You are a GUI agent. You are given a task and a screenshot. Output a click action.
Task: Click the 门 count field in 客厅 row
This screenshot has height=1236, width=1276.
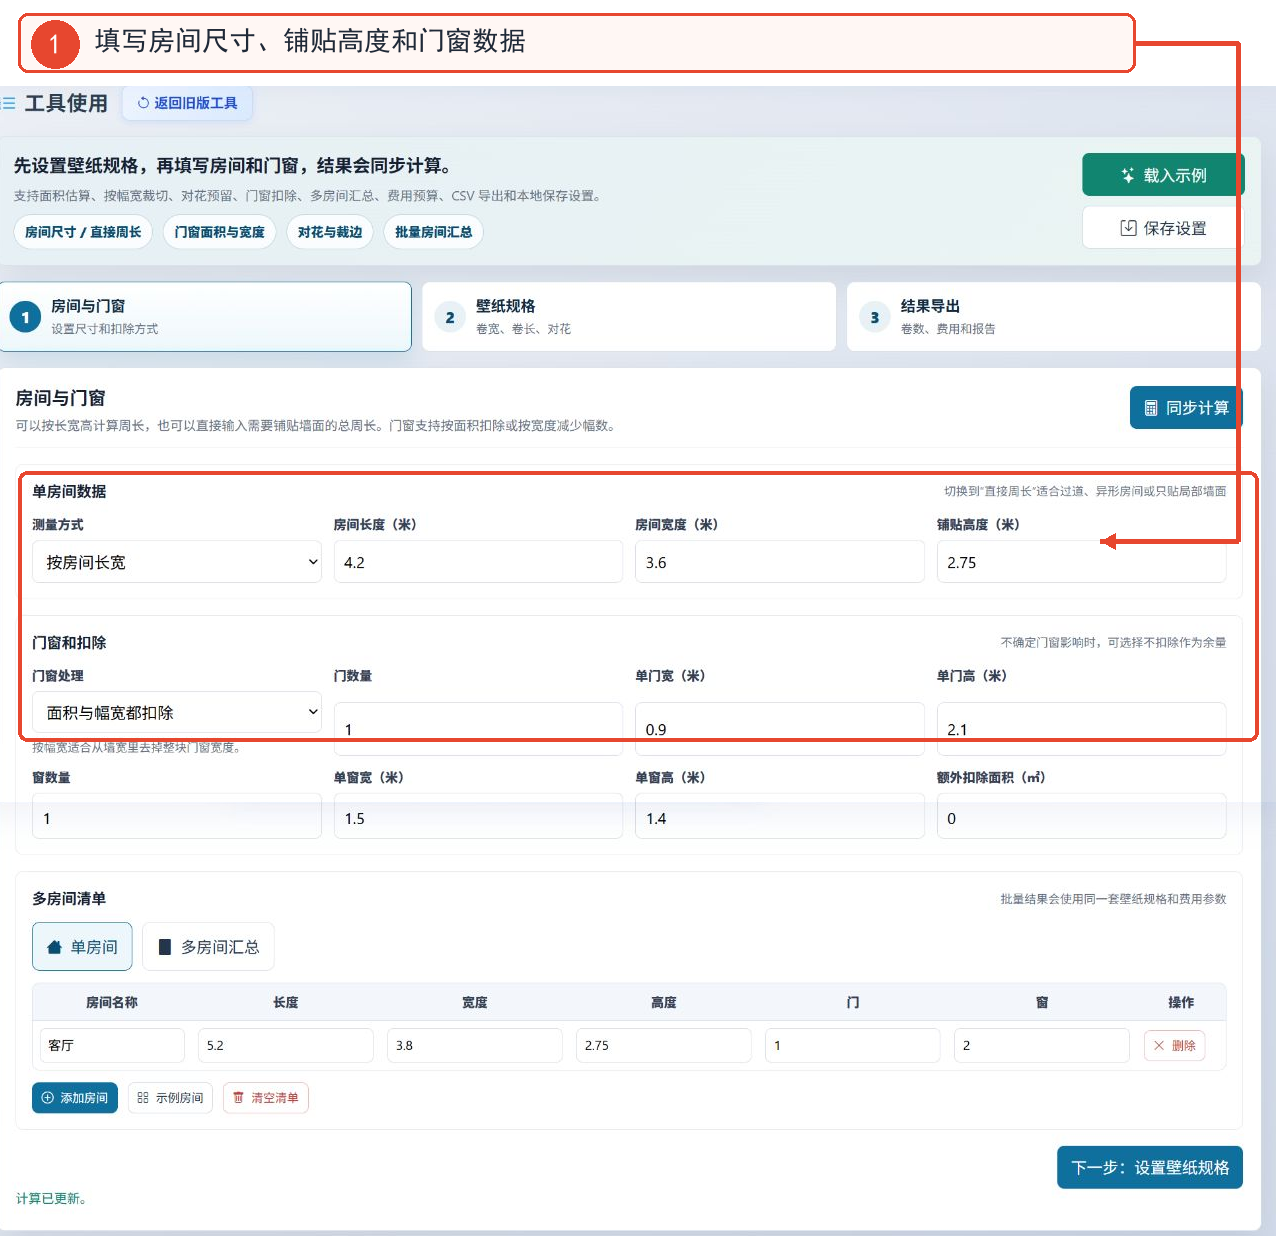click(x=853, y=1045)
